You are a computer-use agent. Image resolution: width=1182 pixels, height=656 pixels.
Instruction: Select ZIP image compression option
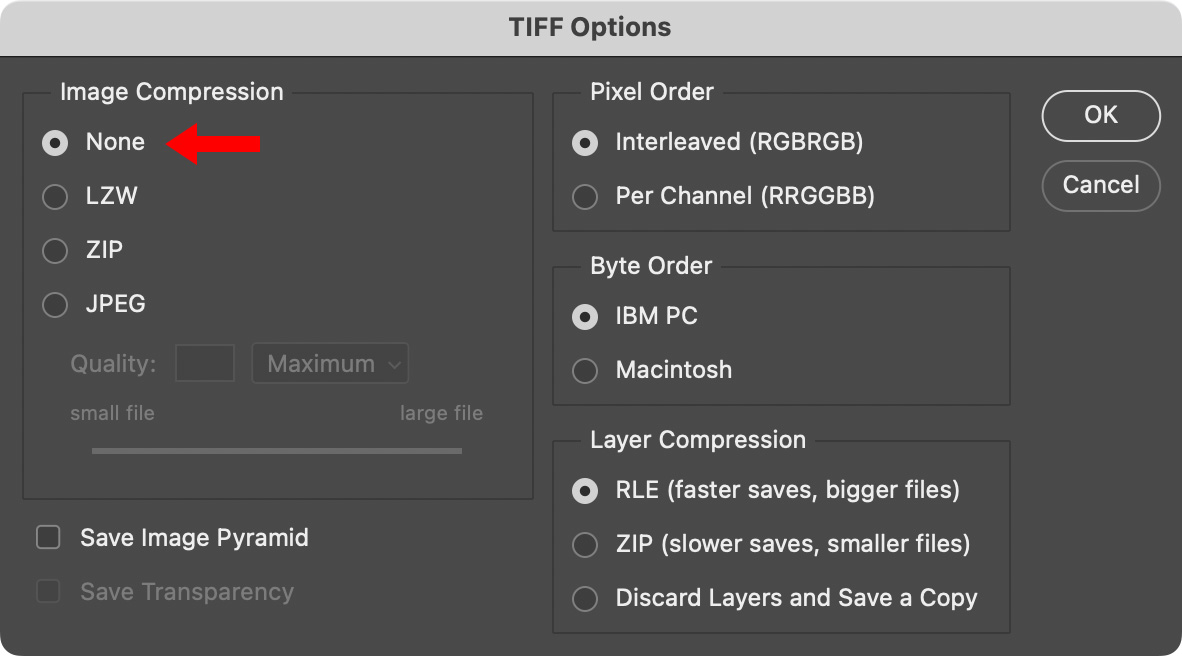point(55,251)
